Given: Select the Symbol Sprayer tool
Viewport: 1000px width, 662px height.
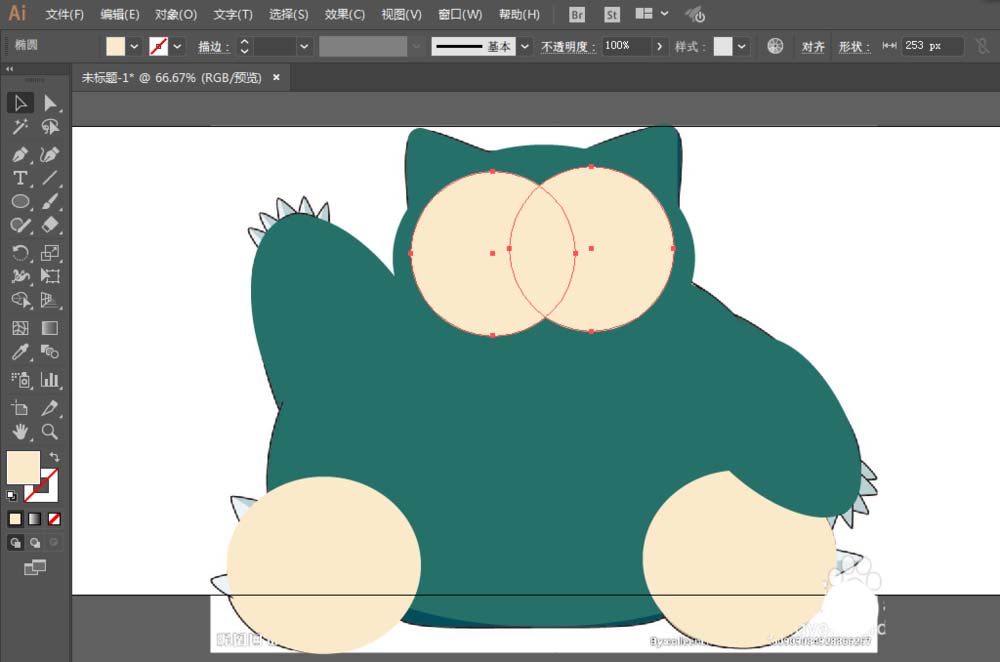Looking at the screenshot, I should click(x=20, y=380).
